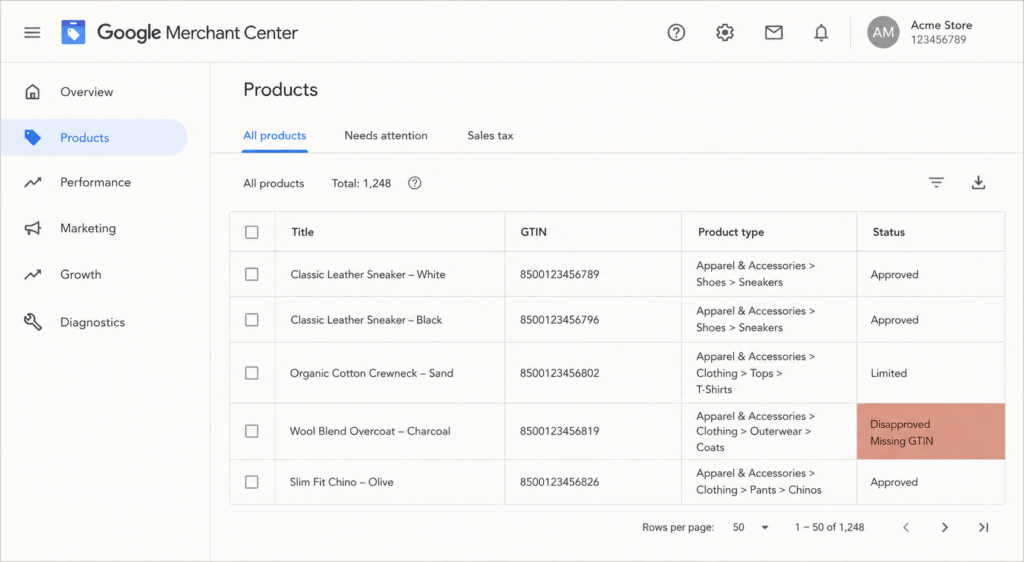Jump to last page arrow
This screenshot has height=562, width=1024.
pos(984,527)
